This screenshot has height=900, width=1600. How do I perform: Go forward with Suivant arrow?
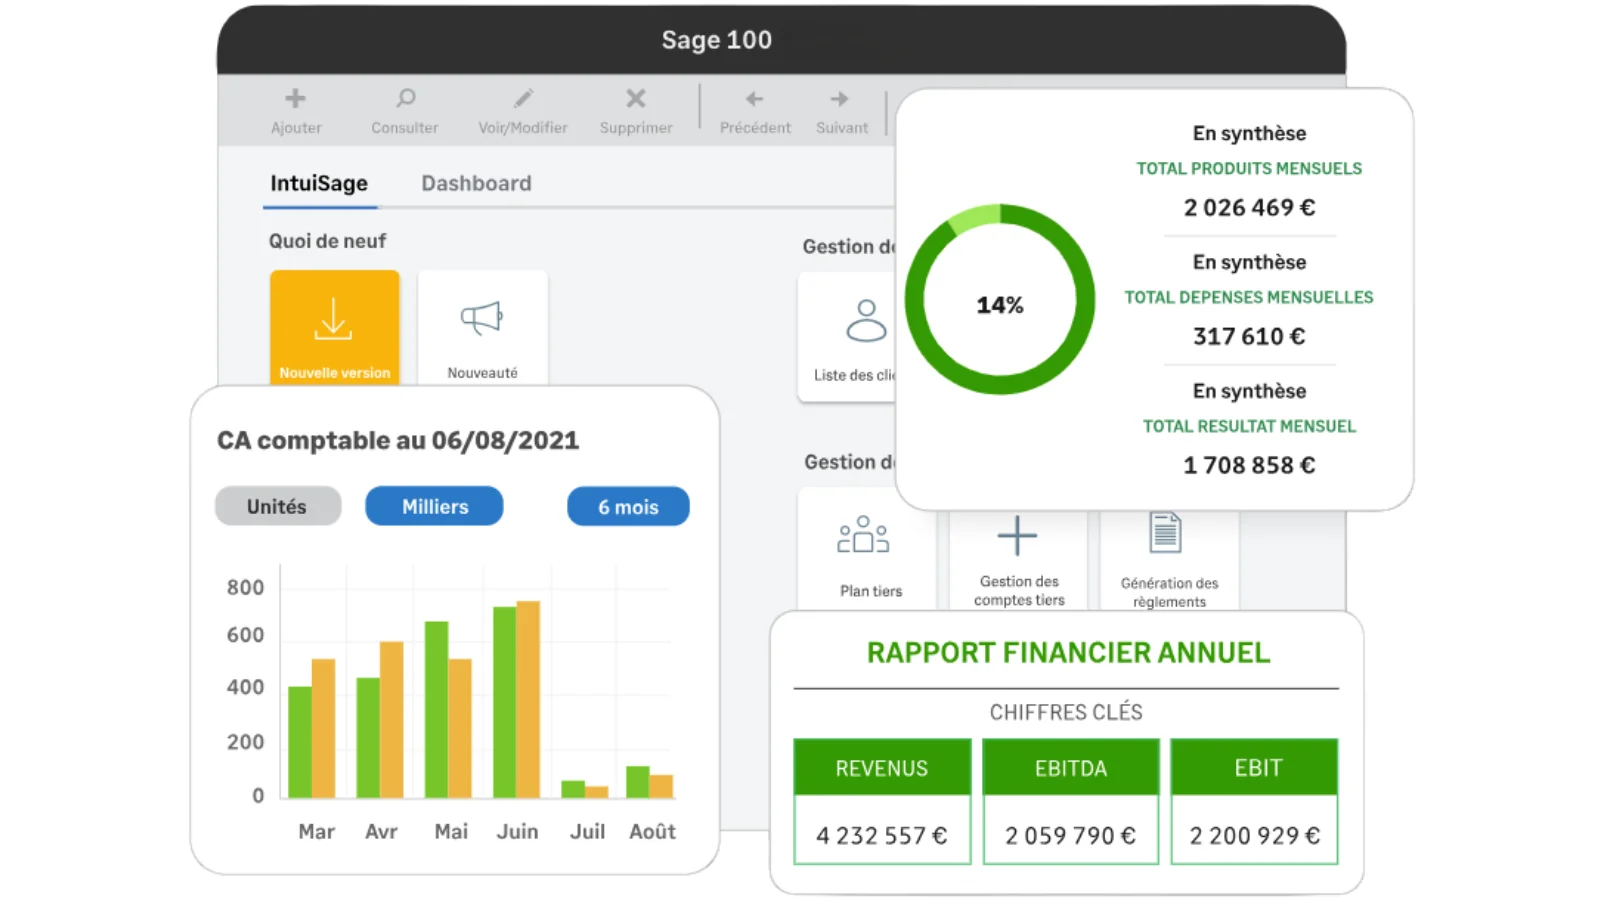839,99
